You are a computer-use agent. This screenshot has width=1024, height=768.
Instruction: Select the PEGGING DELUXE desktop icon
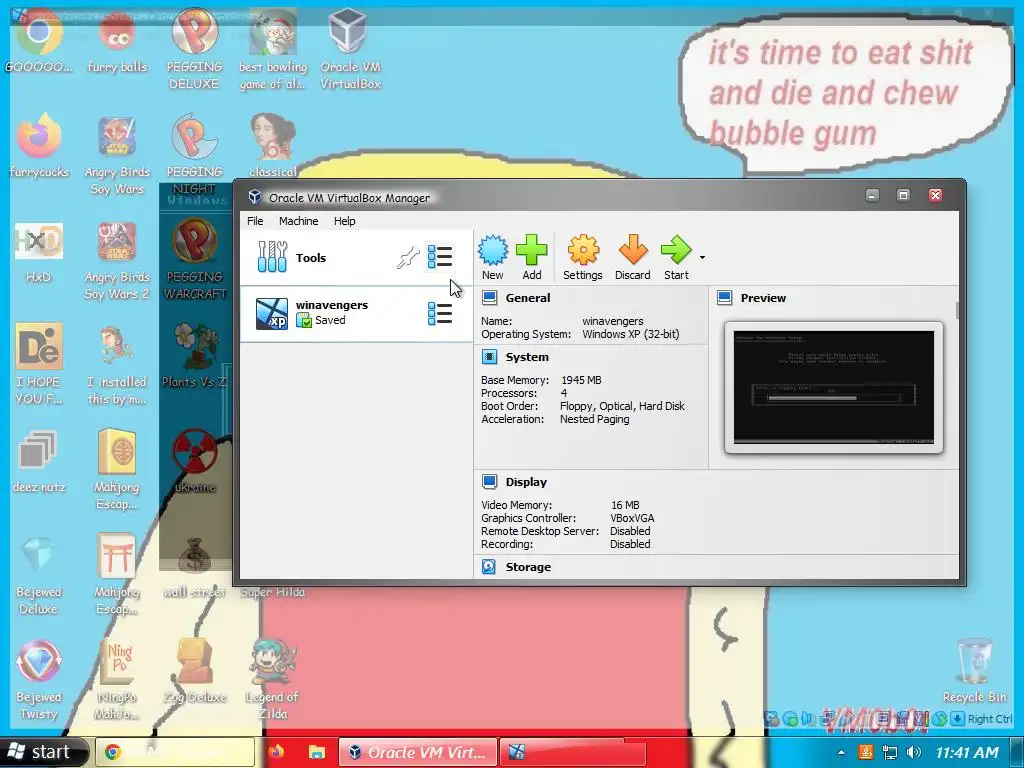click(x=195, y=51)
